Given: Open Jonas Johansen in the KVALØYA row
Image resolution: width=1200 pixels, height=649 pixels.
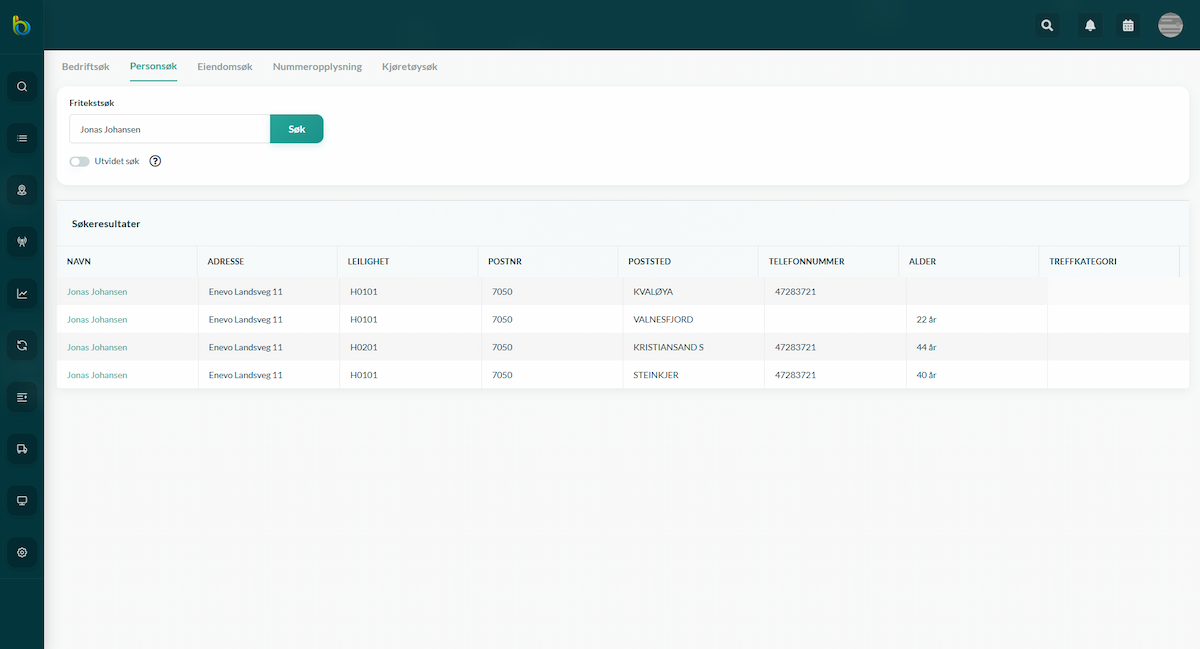Looking at the screenshot, I should (x=97, y=292).
